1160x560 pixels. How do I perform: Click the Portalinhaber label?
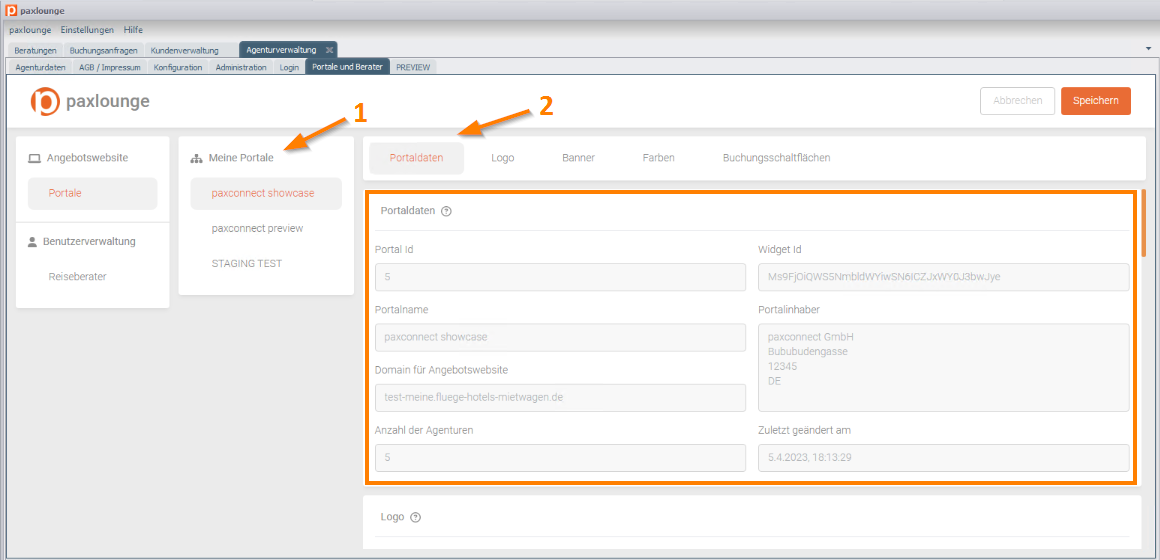[x=789, y=309]
